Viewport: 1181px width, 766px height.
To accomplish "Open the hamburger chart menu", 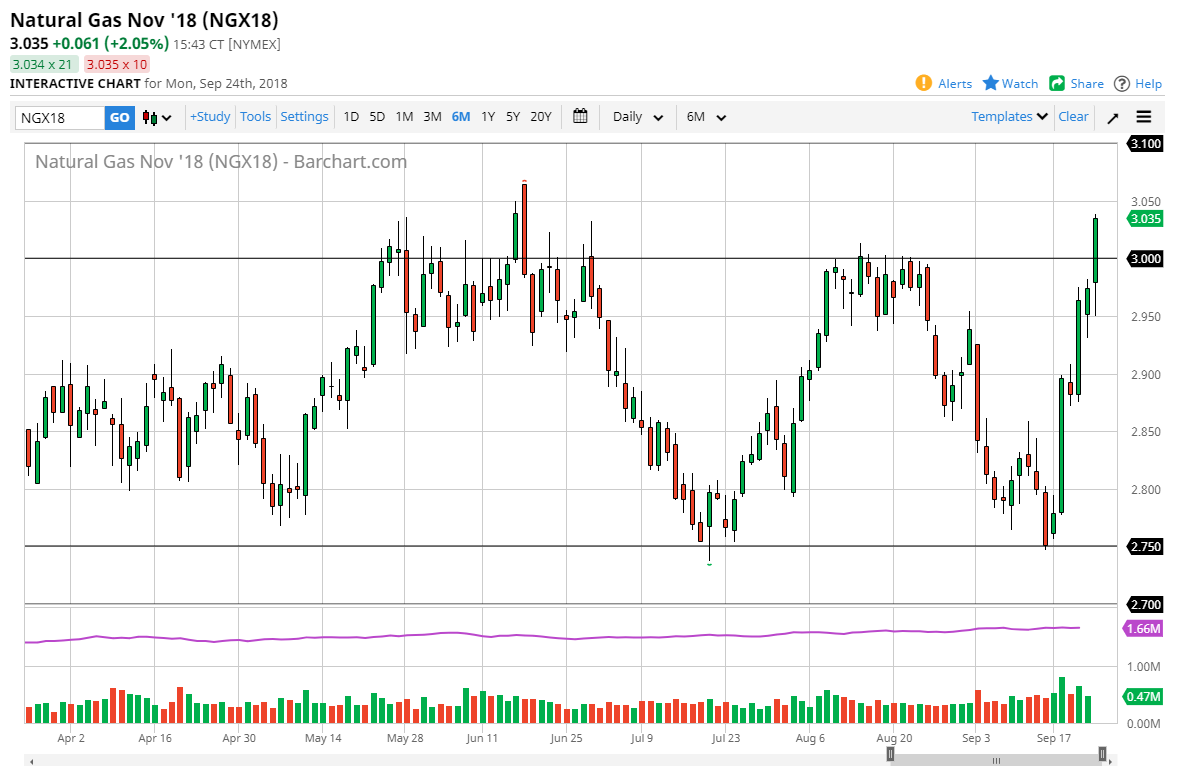I will [x=1144, y=117].
